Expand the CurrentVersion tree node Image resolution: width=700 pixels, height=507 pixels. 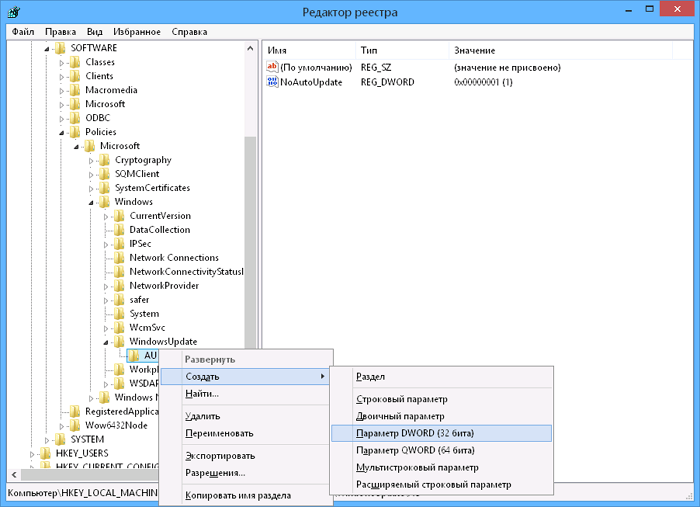(x=105, y=216)
